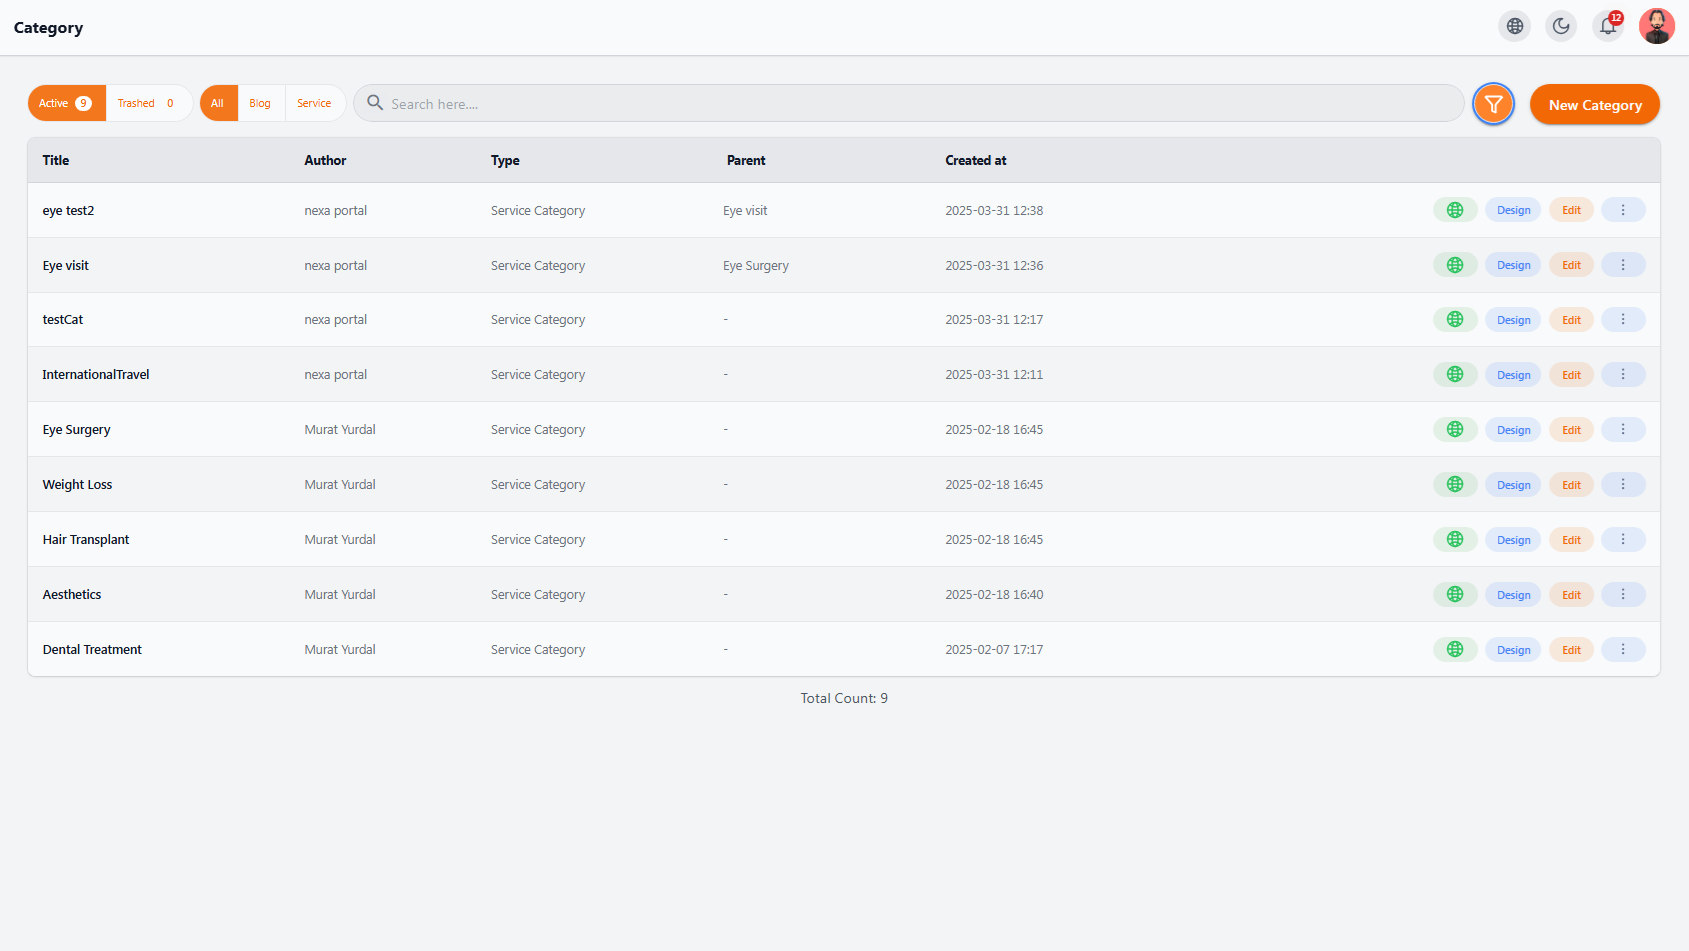Open notifications bell with 12 badge
The image size is (1689, 951).
[1608, 27]
